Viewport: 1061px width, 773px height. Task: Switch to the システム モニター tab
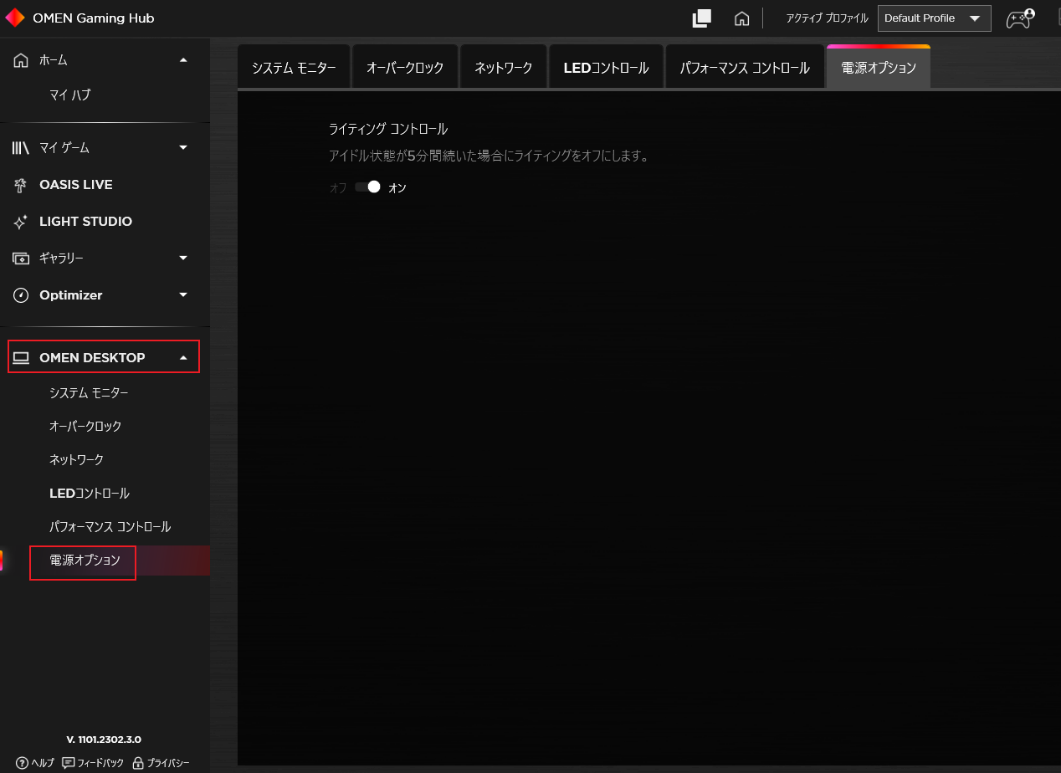[x=294, y=67]
